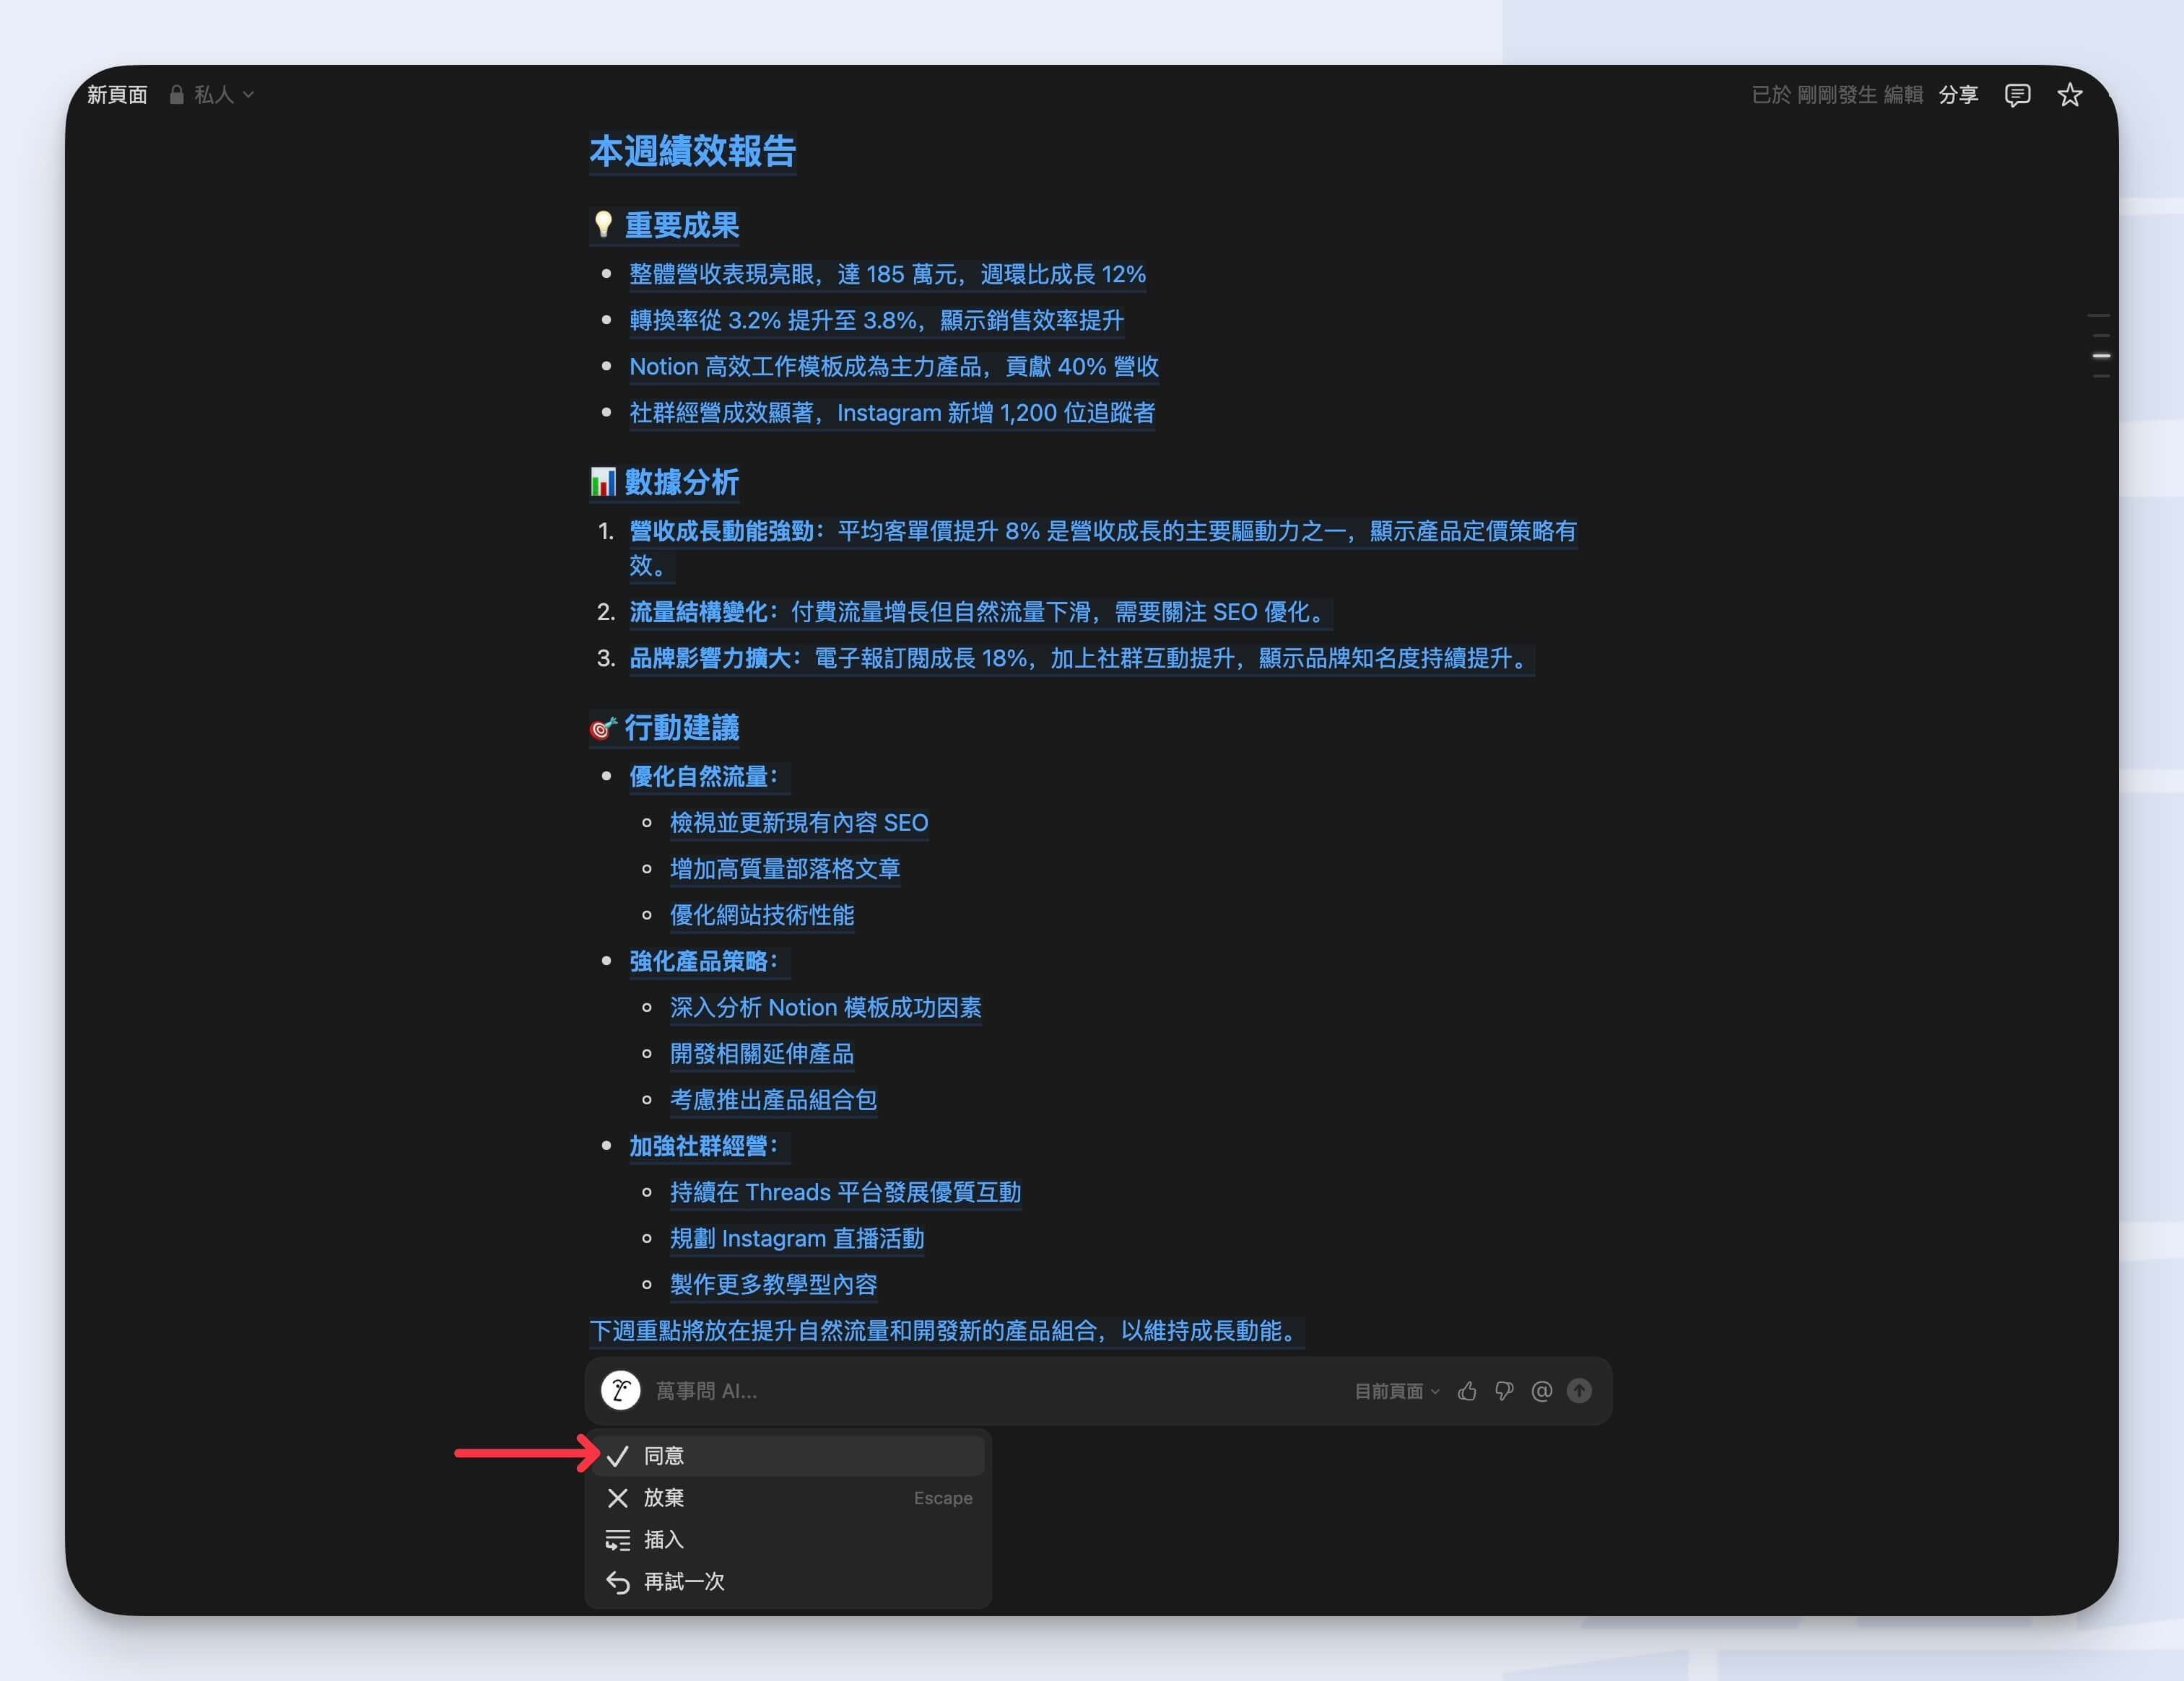Click sub-bullet 深入分析 Notion 模板成功因素

coord(825,1007)
